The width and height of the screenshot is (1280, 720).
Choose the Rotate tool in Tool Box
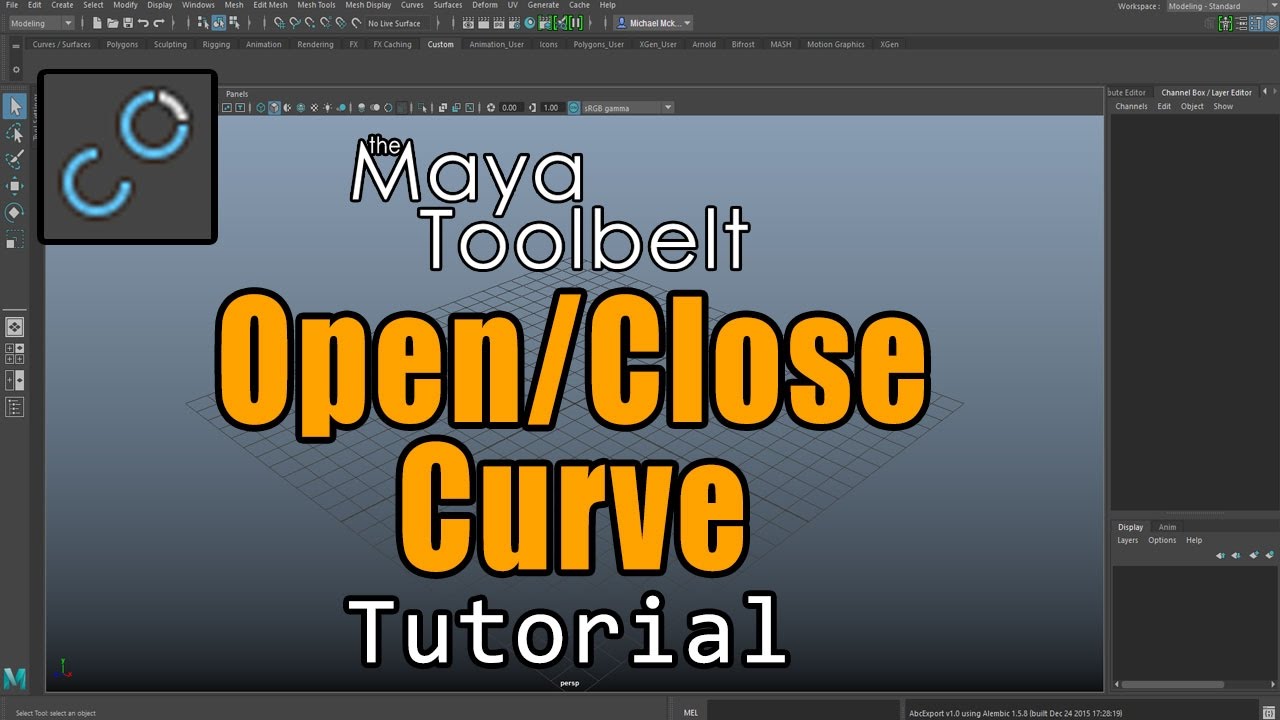point(15,212)
